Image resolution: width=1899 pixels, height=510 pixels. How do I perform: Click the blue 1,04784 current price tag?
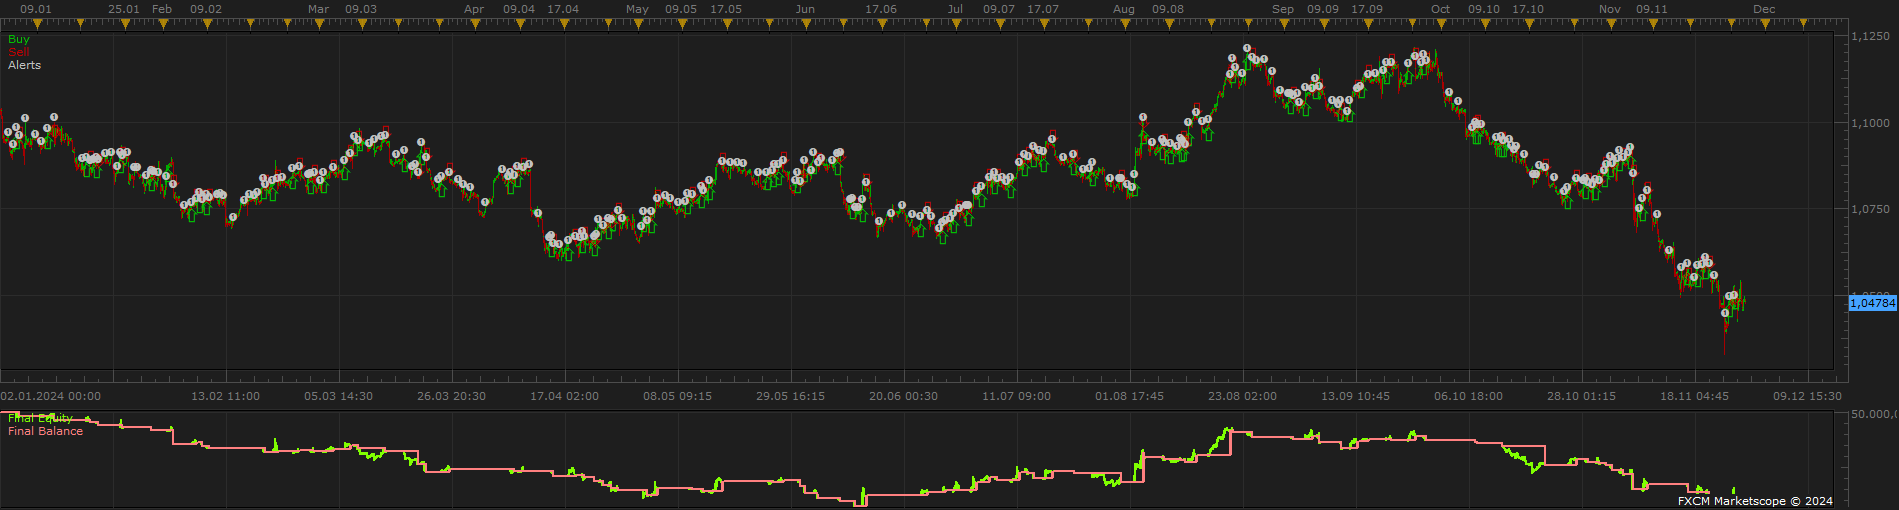[1873, 302]
